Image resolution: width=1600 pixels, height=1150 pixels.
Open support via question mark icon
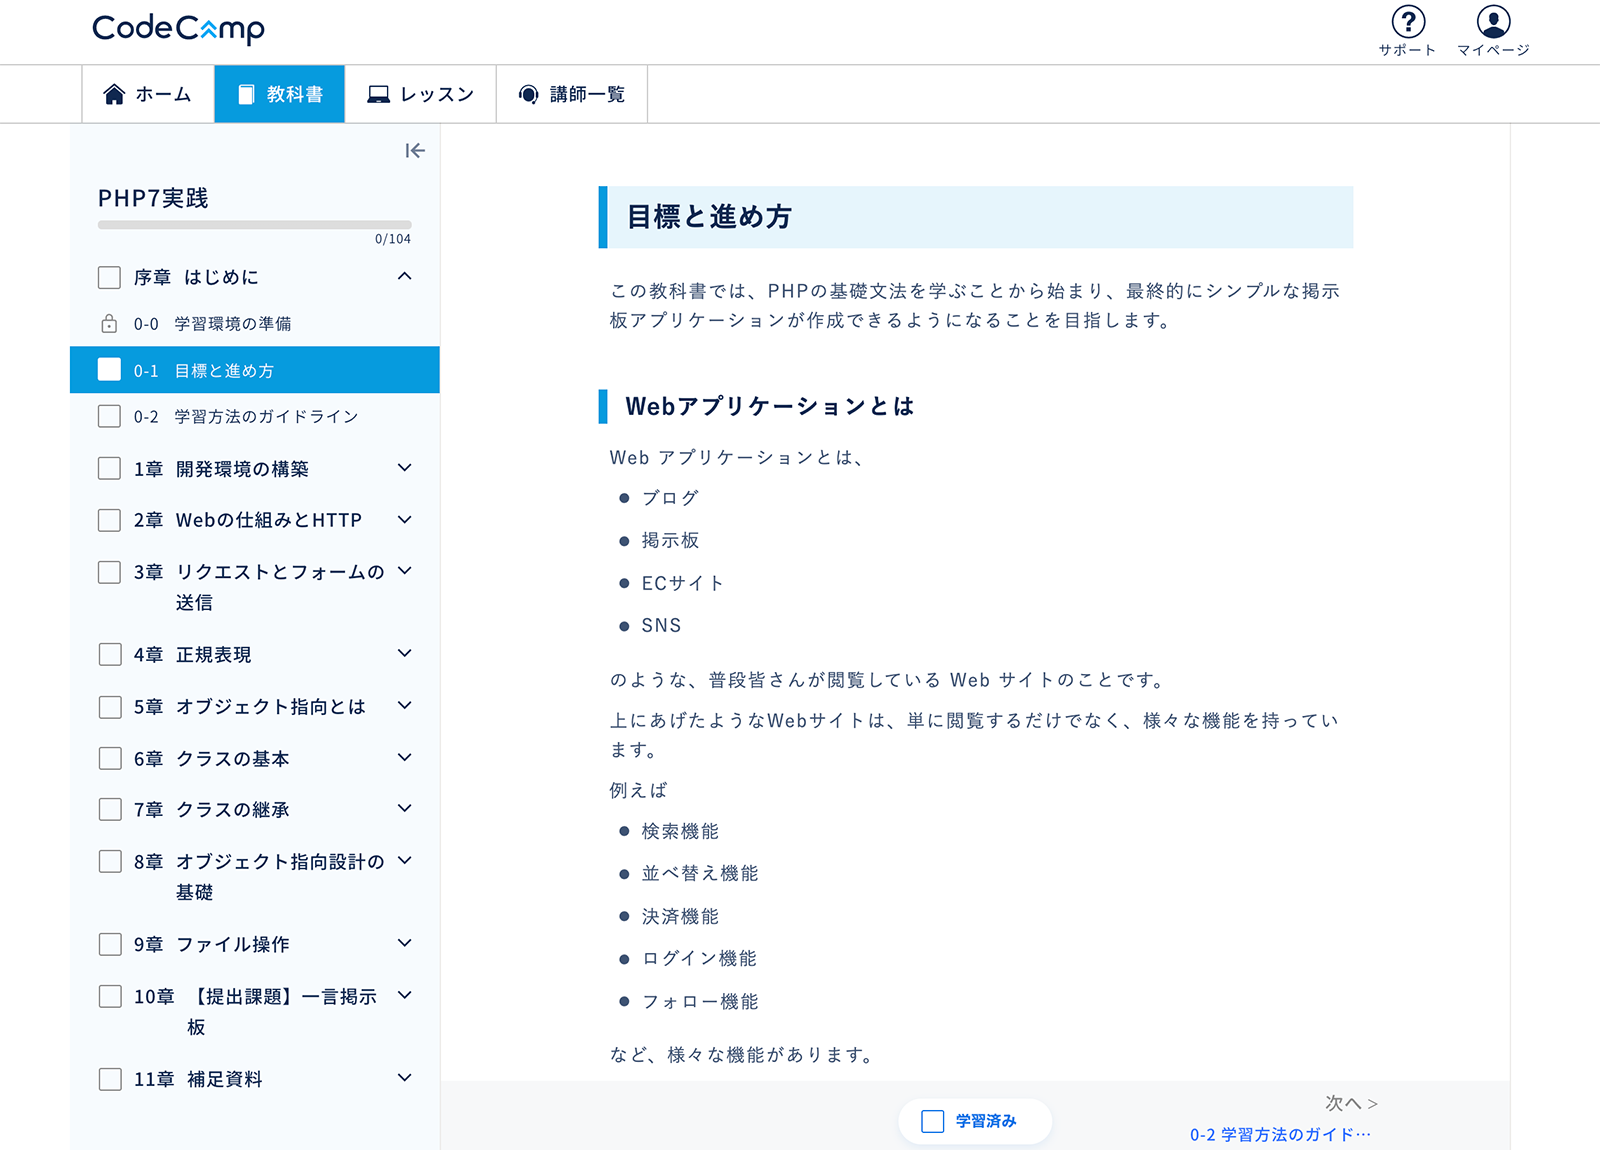coord(1408,21)
